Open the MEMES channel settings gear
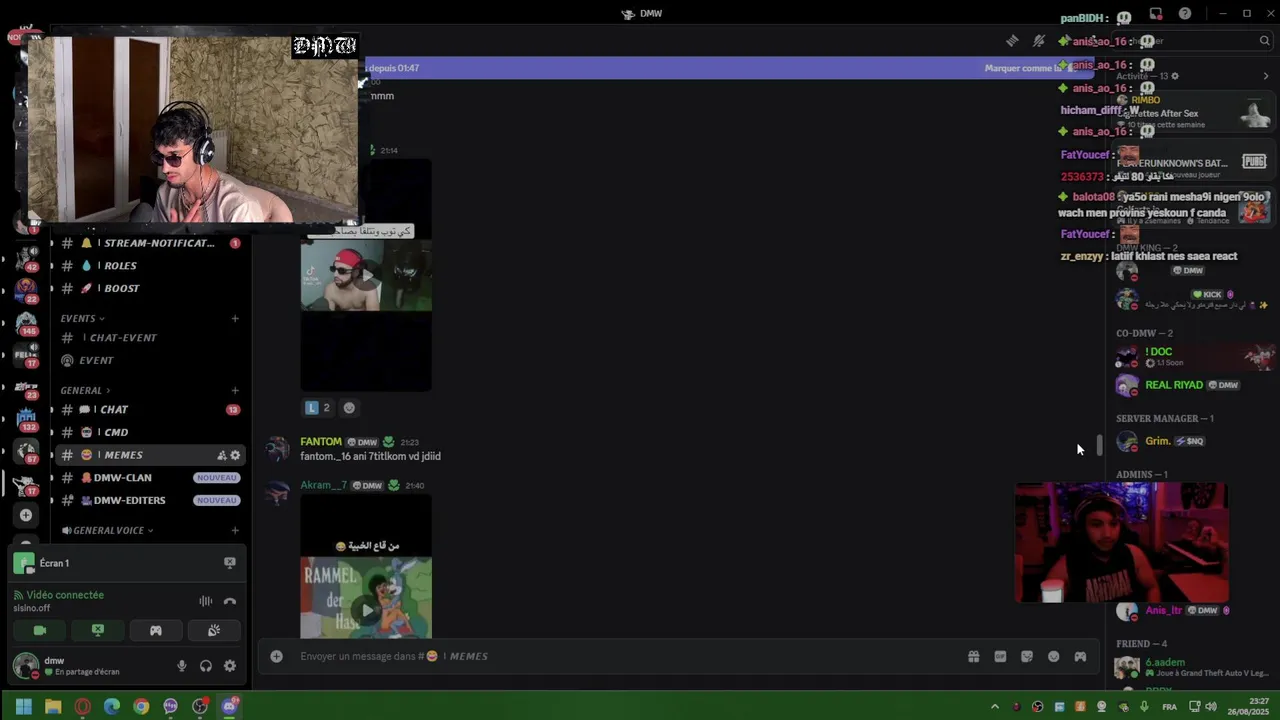Image resolution: width=1280 pixels, height=720 pixels. tap(235, 455)
